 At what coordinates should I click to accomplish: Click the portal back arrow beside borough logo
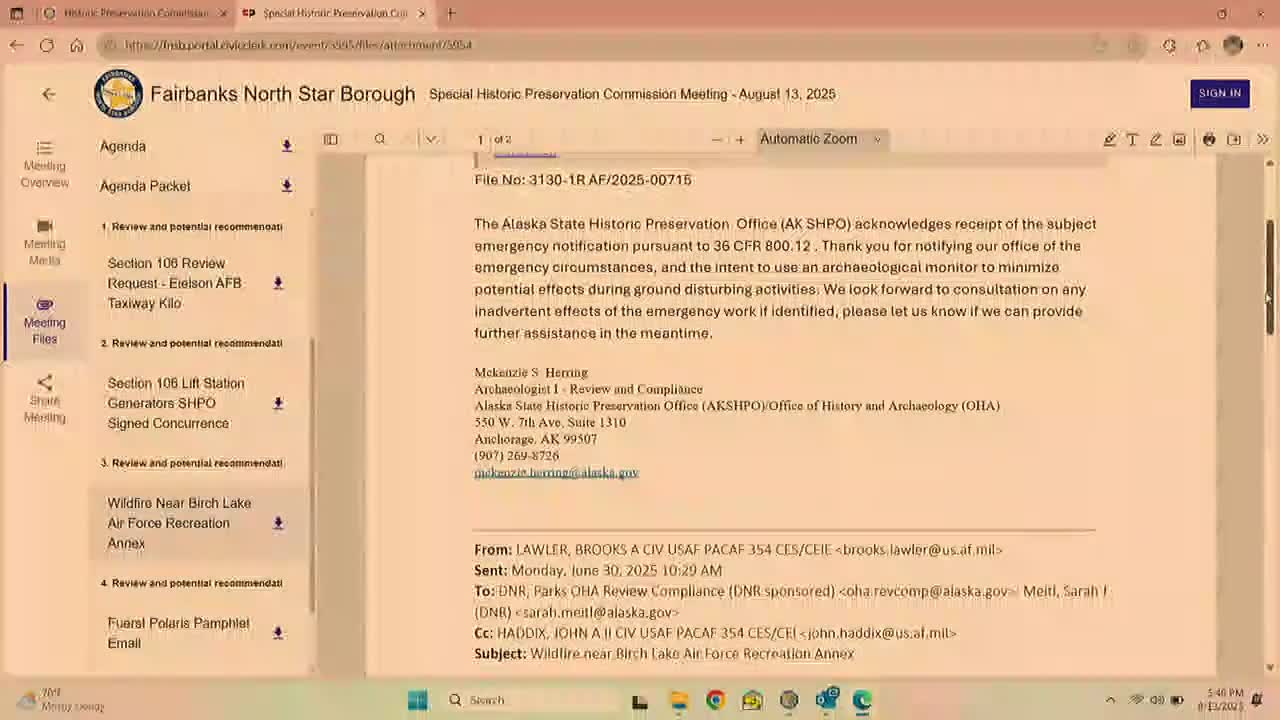tap(49, 94)
